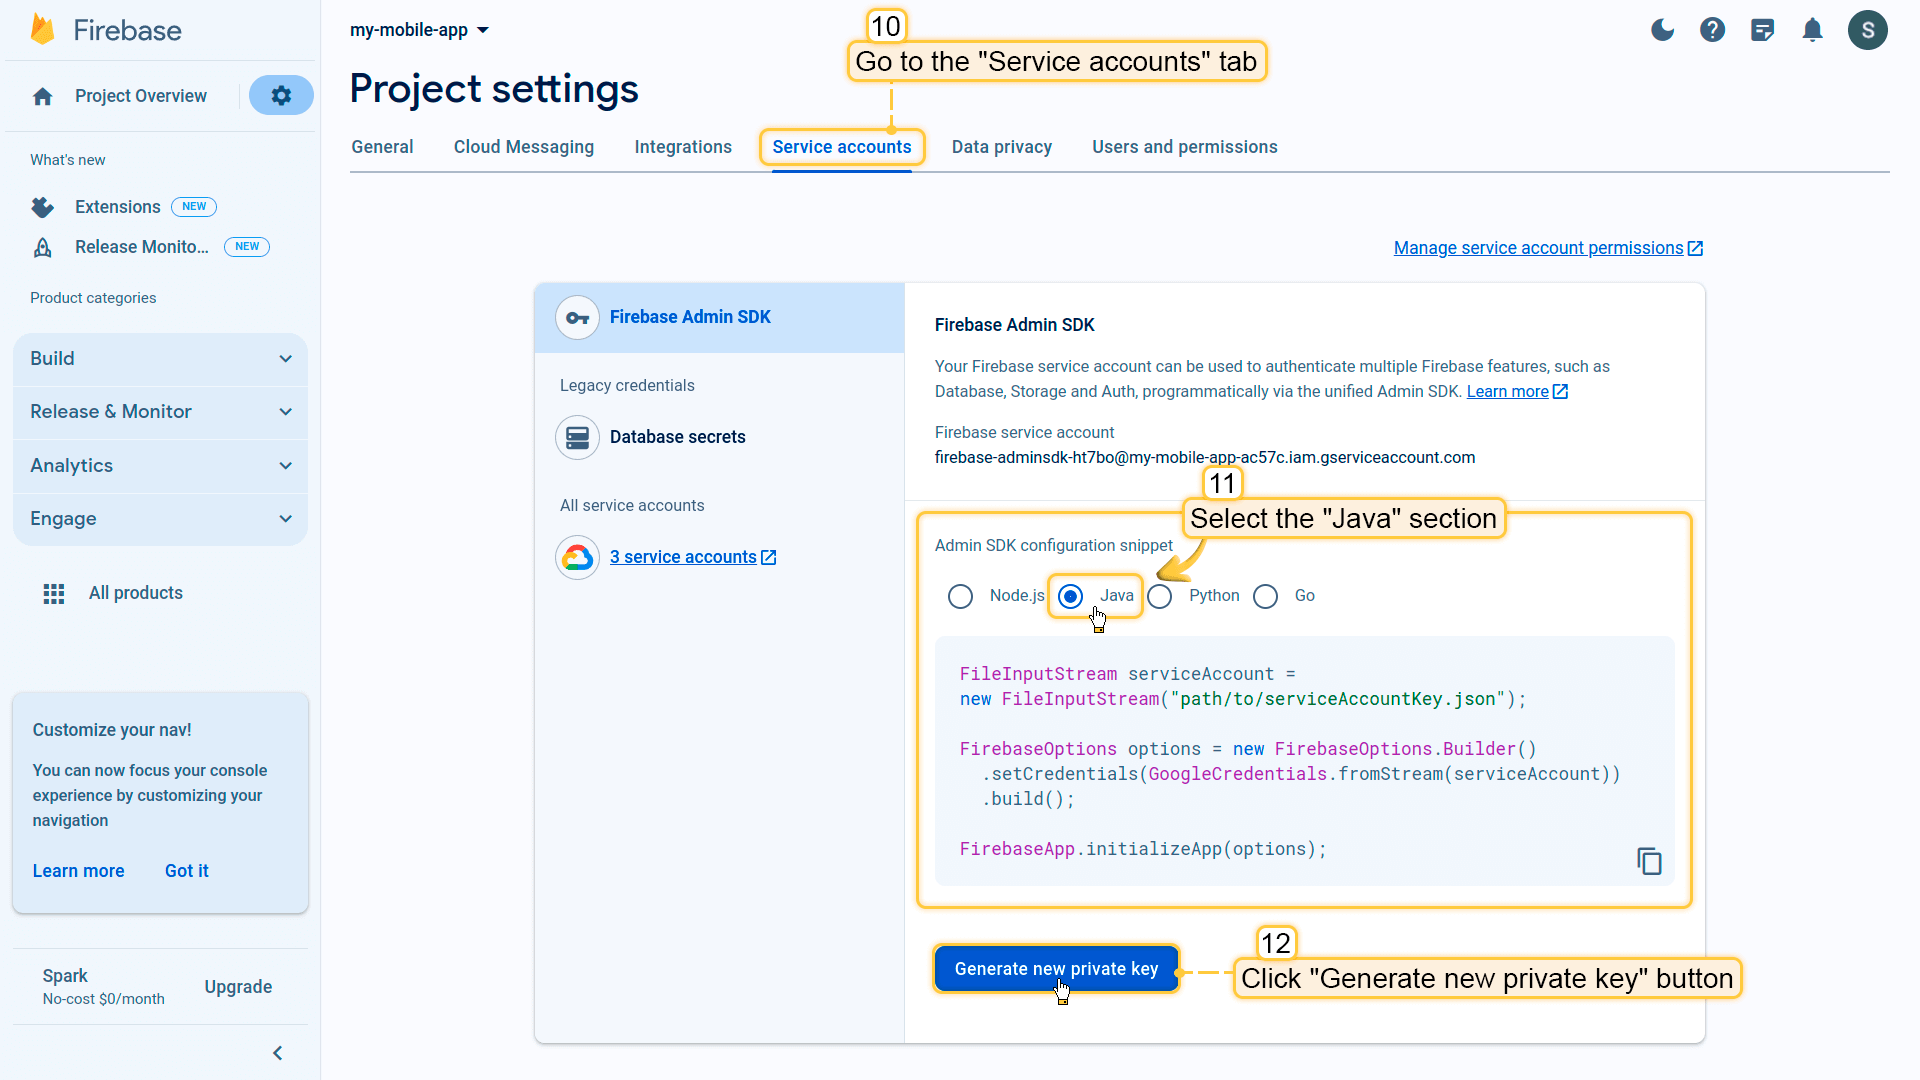Select the Go radio button
The image size is (1920, 1080).
click(1266, 597)
